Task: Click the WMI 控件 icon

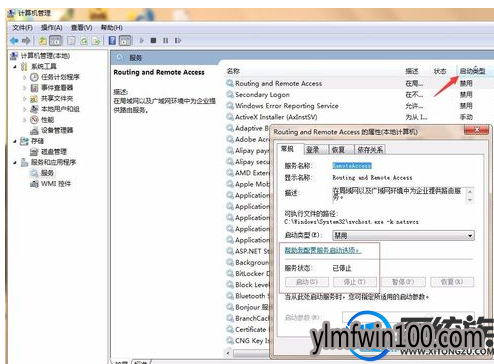Action: pyautogui.click(x=34, y=184)
